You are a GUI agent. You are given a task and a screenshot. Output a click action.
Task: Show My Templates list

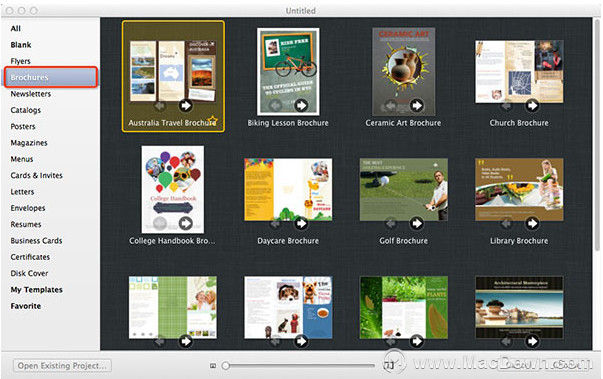37,290
